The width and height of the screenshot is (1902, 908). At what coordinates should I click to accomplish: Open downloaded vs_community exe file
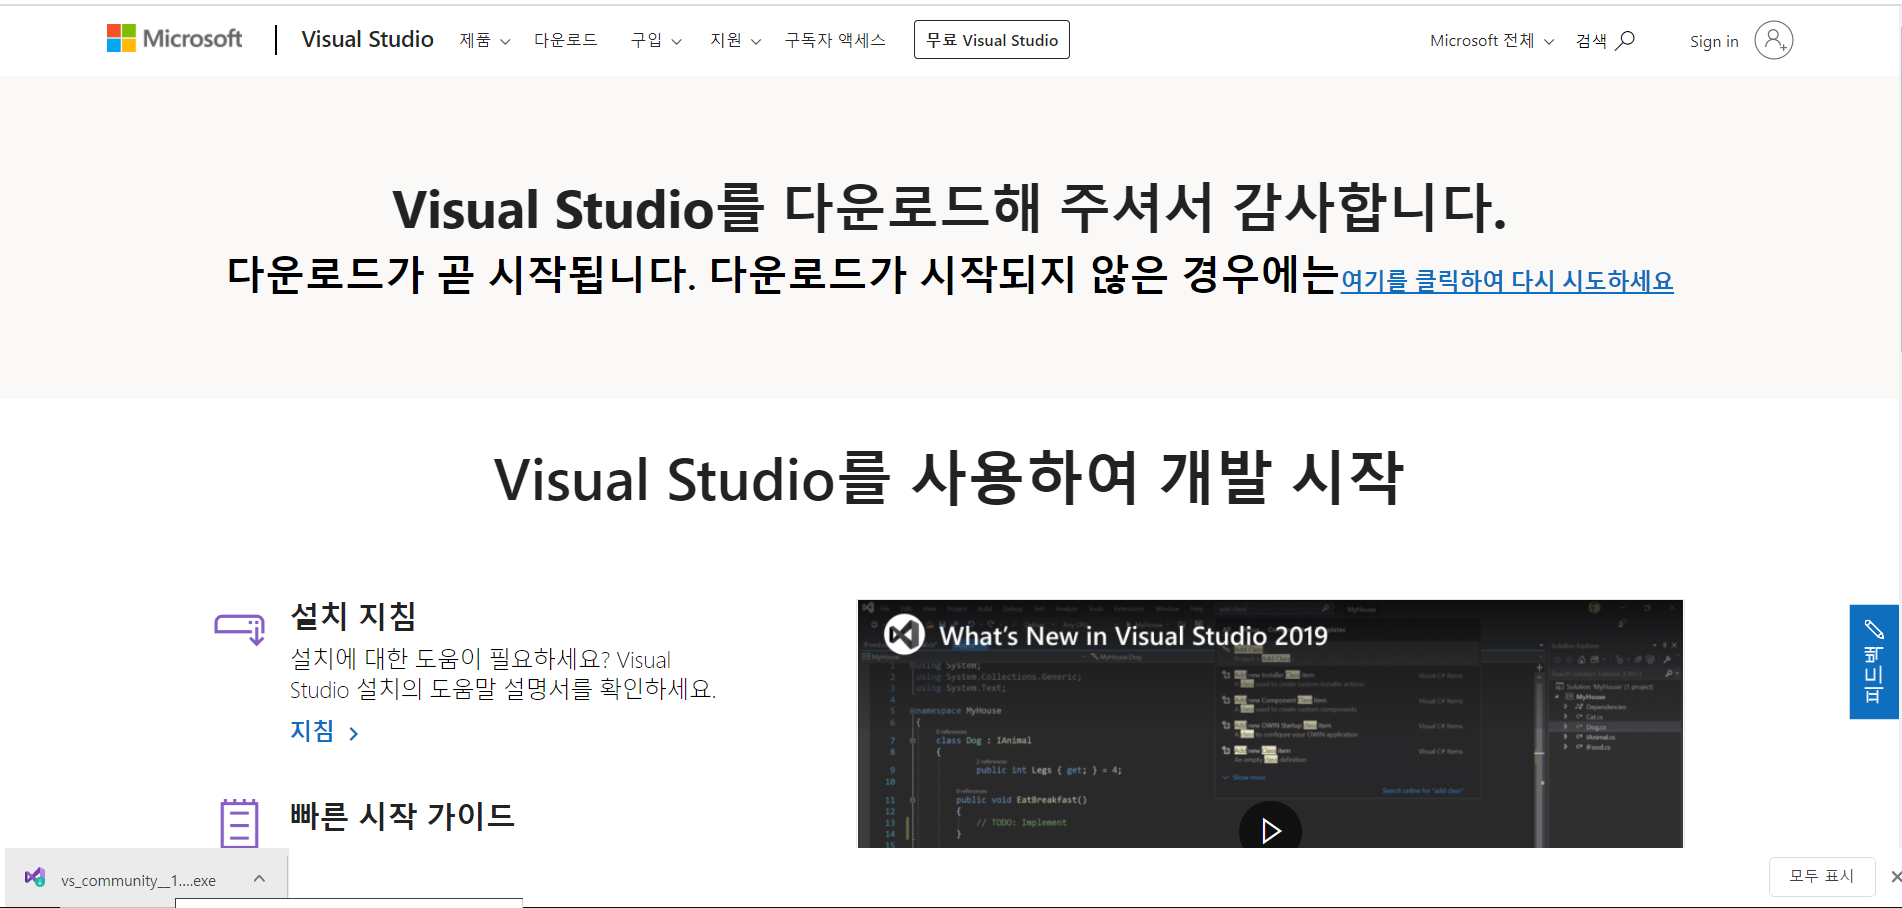(x=138, y=880)
